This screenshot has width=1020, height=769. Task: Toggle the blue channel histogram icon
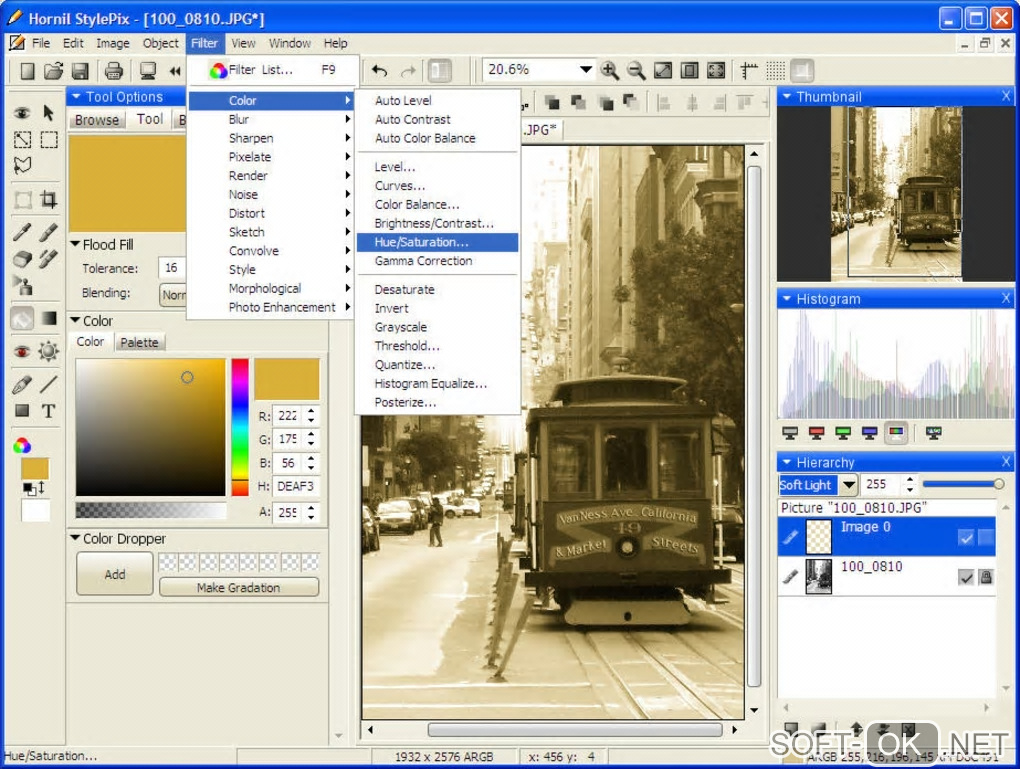click(x=870, y=433)
